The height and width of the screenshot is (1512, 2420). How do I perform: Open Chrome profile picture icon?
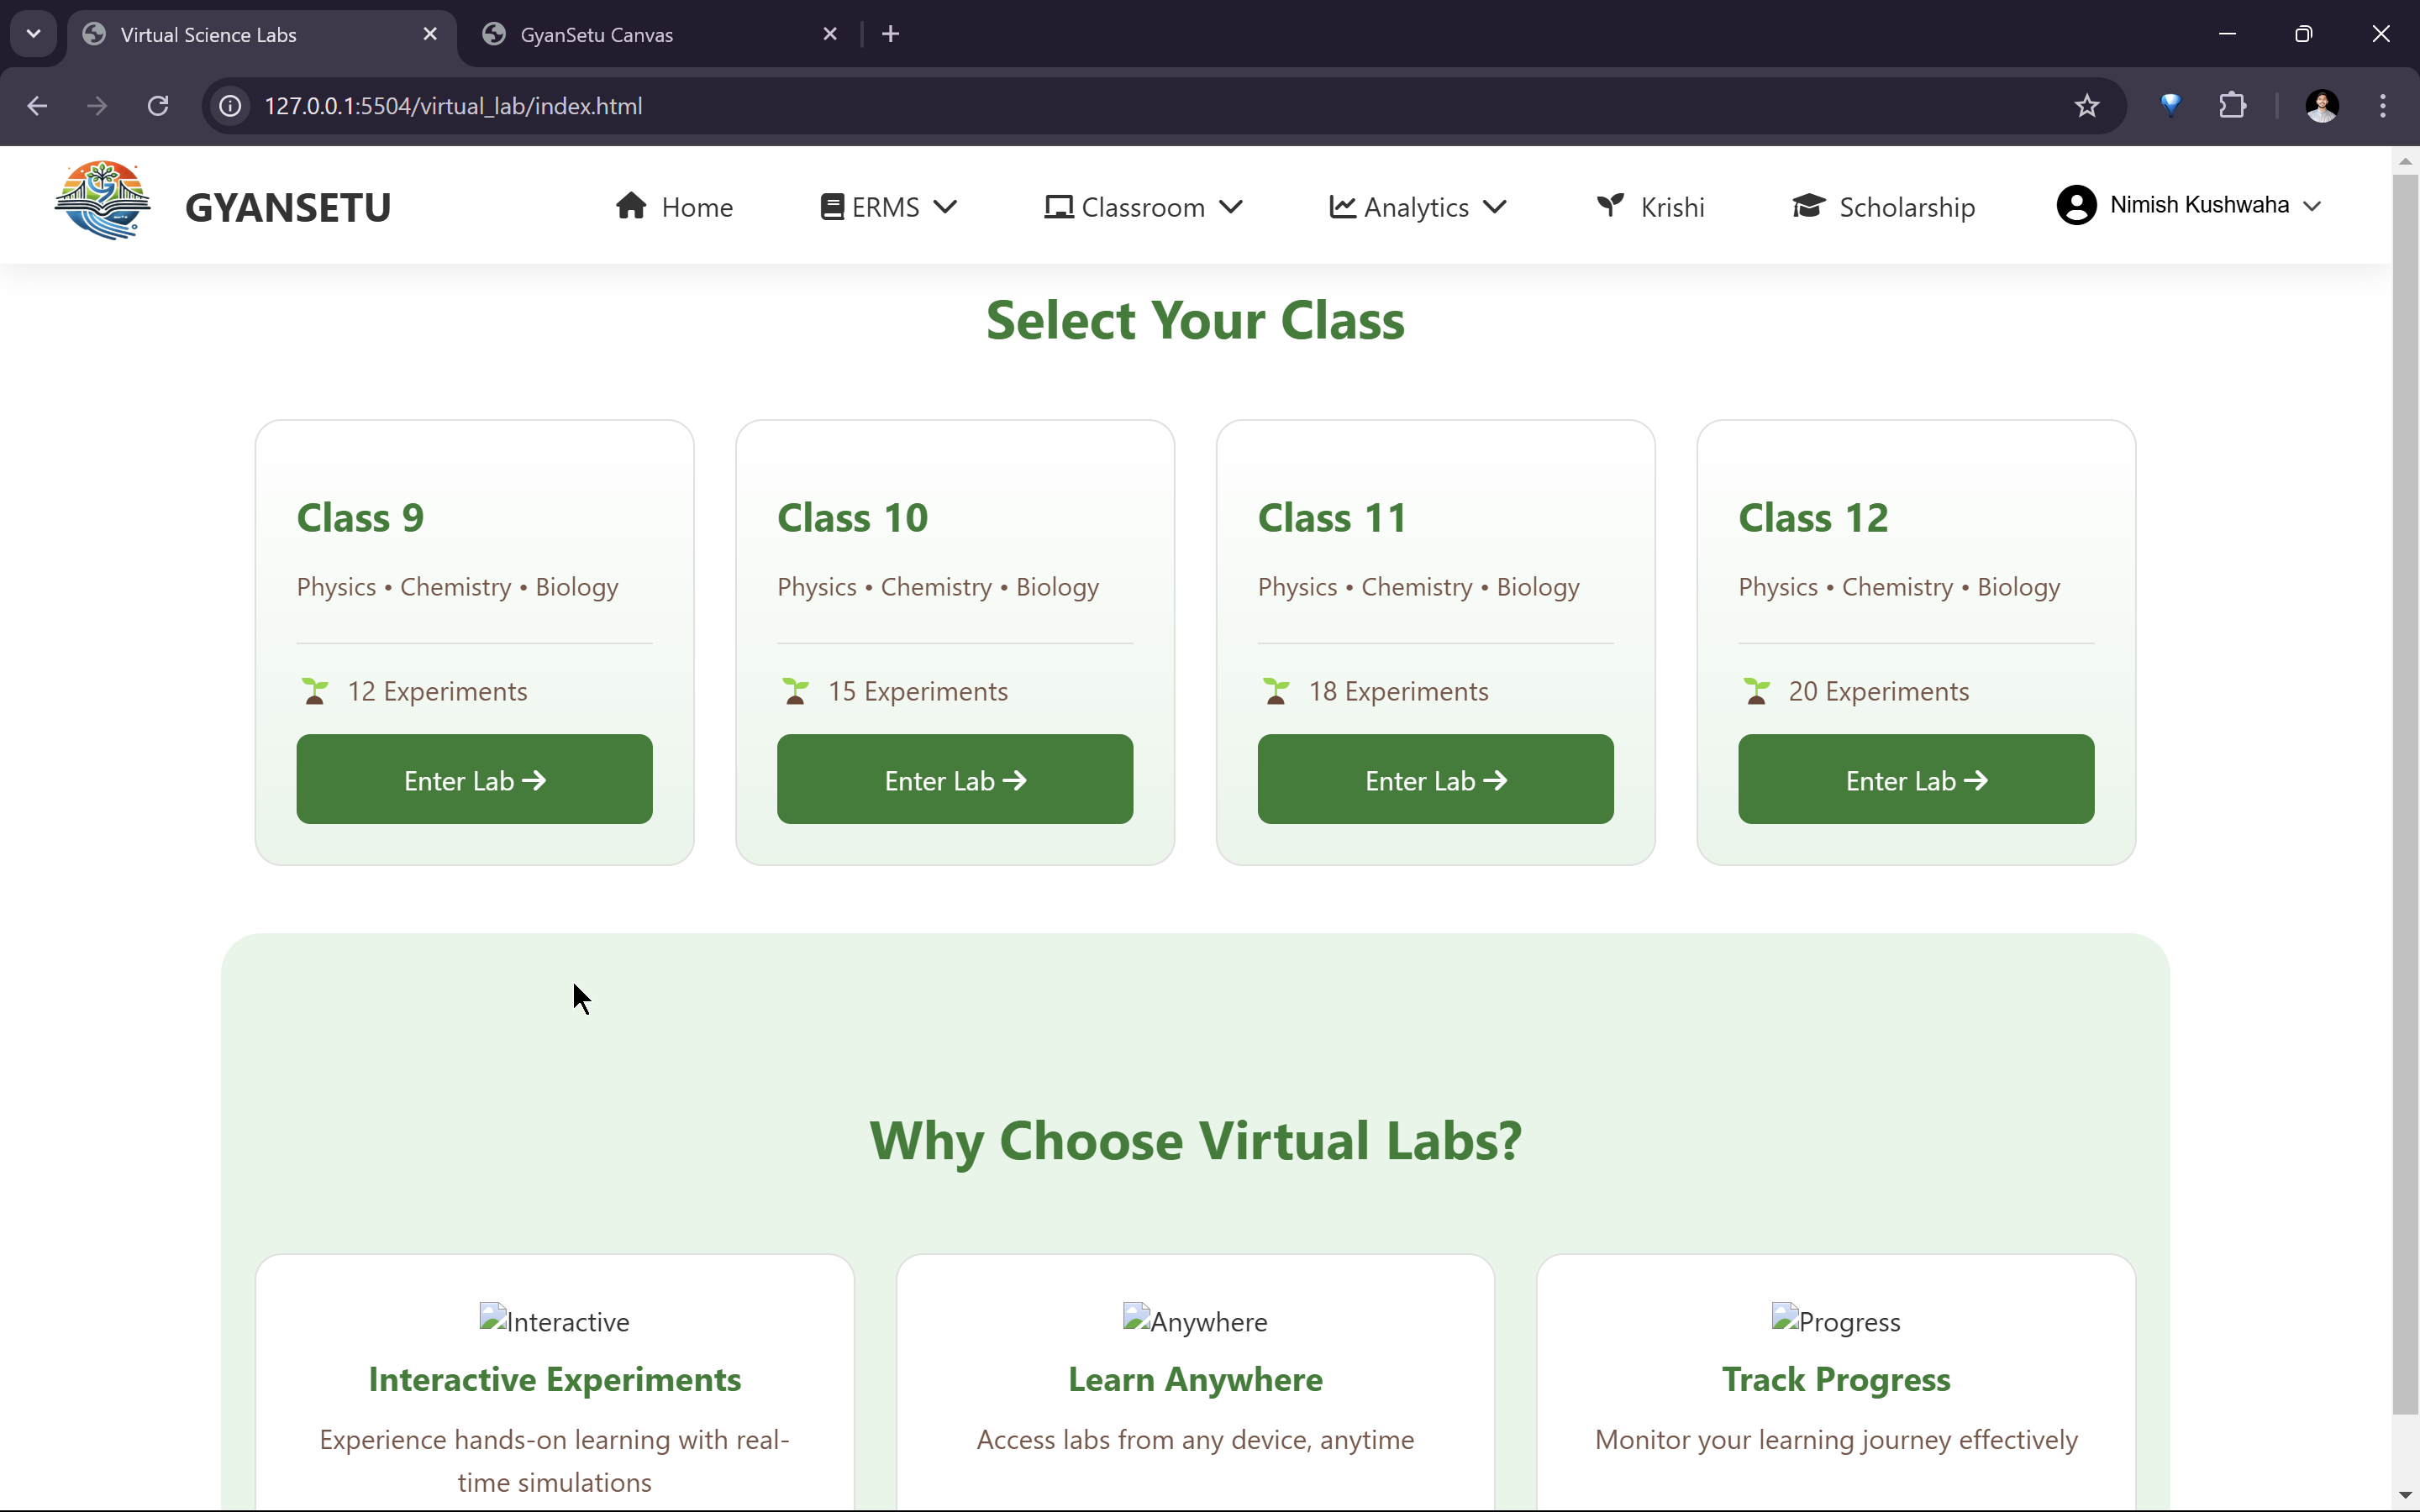[x=2321, y=106]
